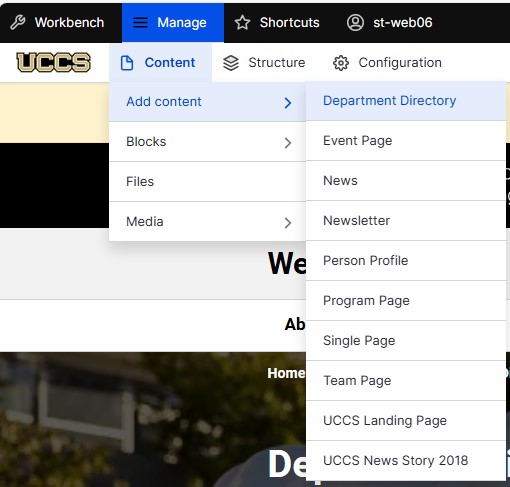Viewport: 510px width, 487px height.
Task: Select Add content menu entry
Action: (207, 102)
